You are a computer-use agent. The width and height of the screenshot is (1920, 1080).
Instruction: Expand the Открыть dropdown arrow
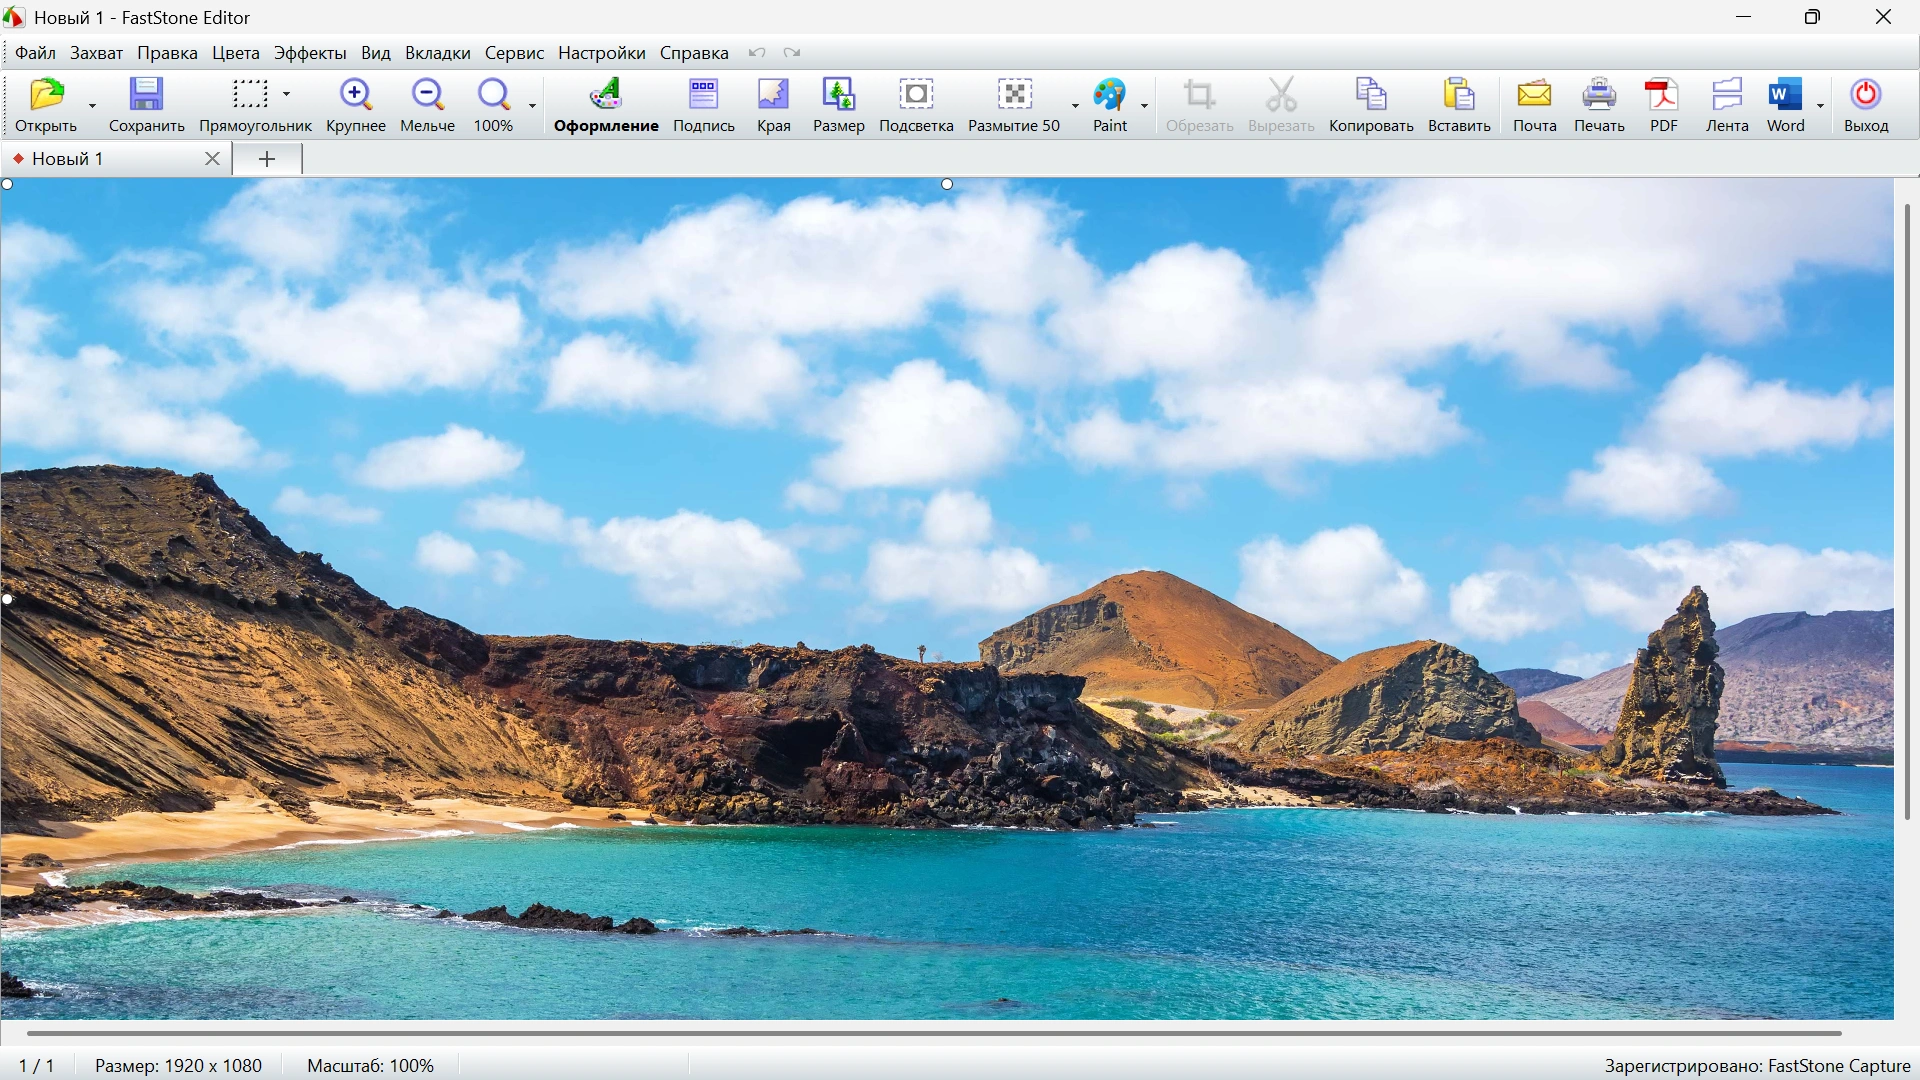click(93, 106)
